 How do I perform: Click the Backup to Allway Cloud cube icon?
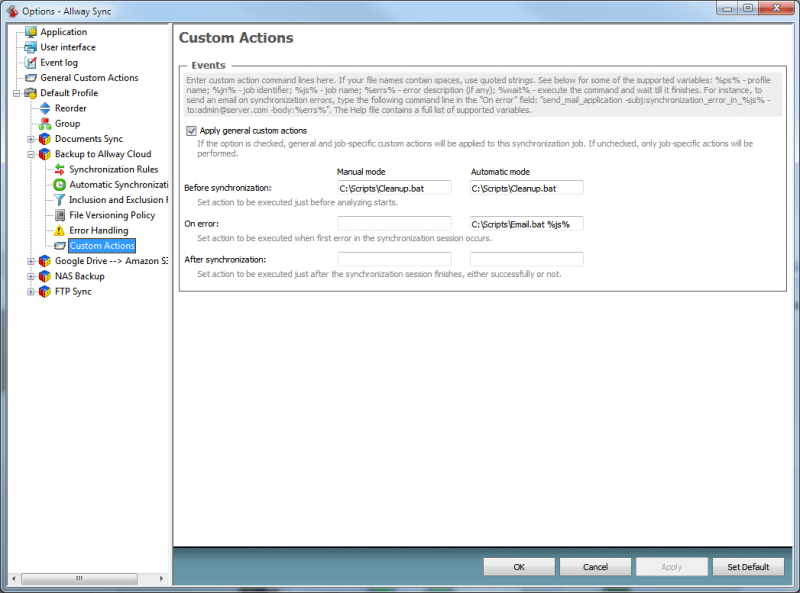coord(45,154)
